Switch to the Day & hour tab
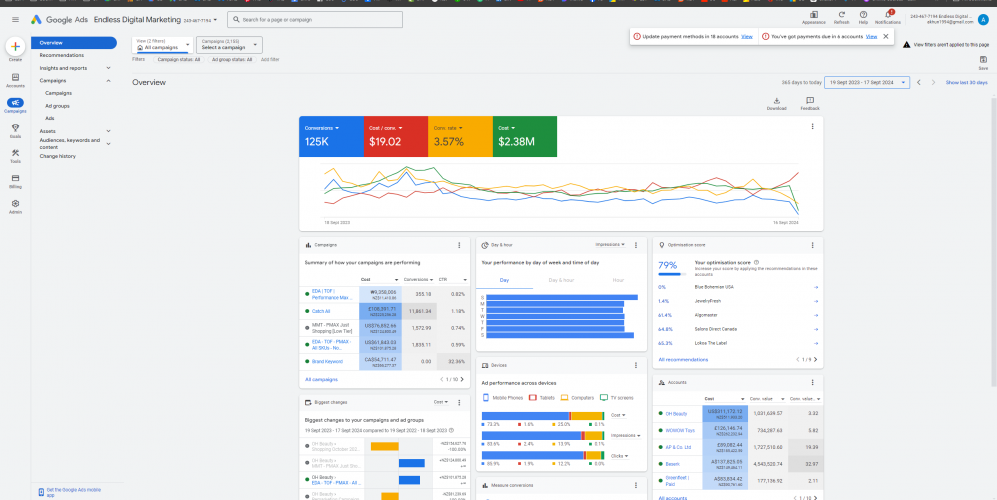997x500 pixels. 561,280
